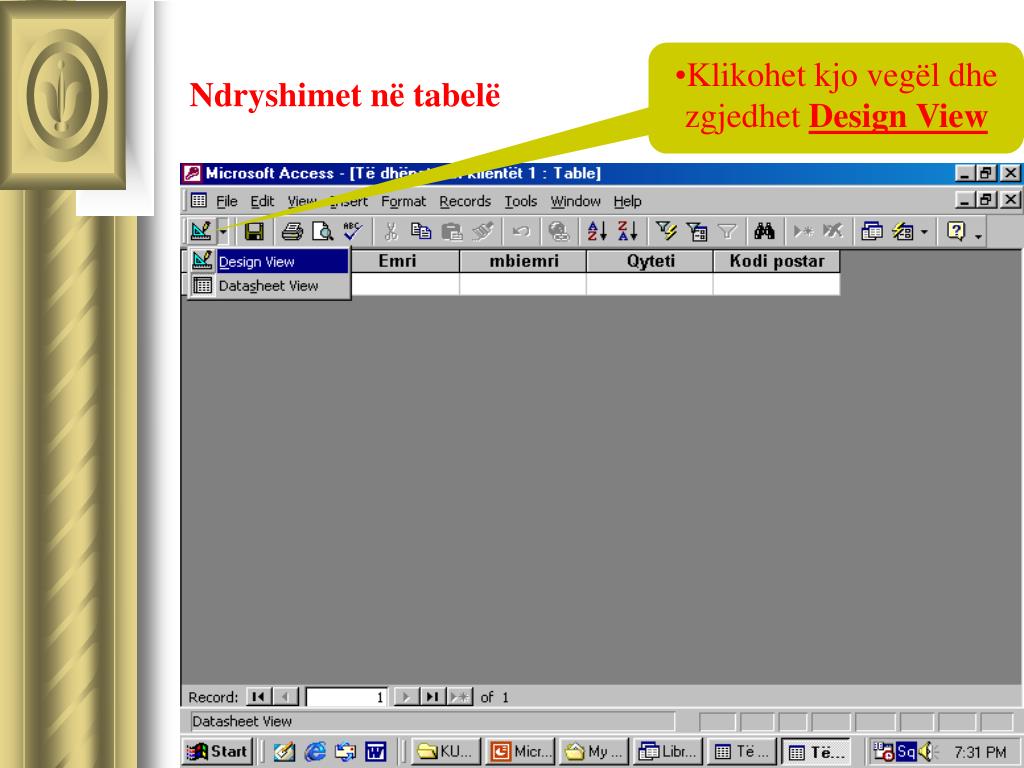
Task: Click the record number input box
Action: tap(346, 697)
